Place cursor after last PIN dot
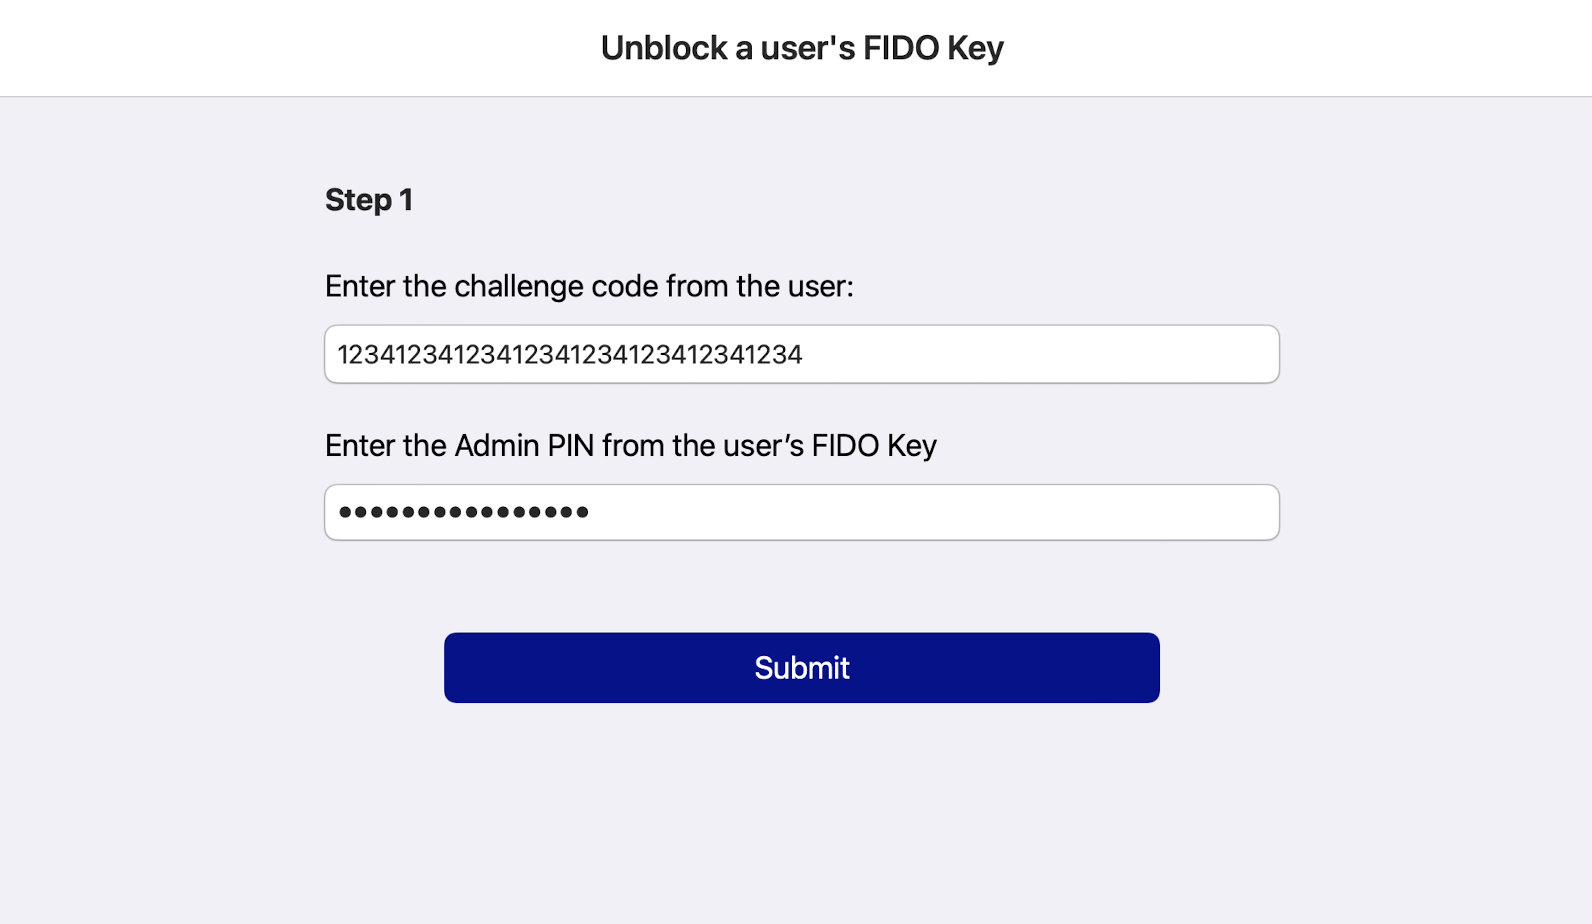The height and width of the screenshot is (924, 1592). click(592, 512)
